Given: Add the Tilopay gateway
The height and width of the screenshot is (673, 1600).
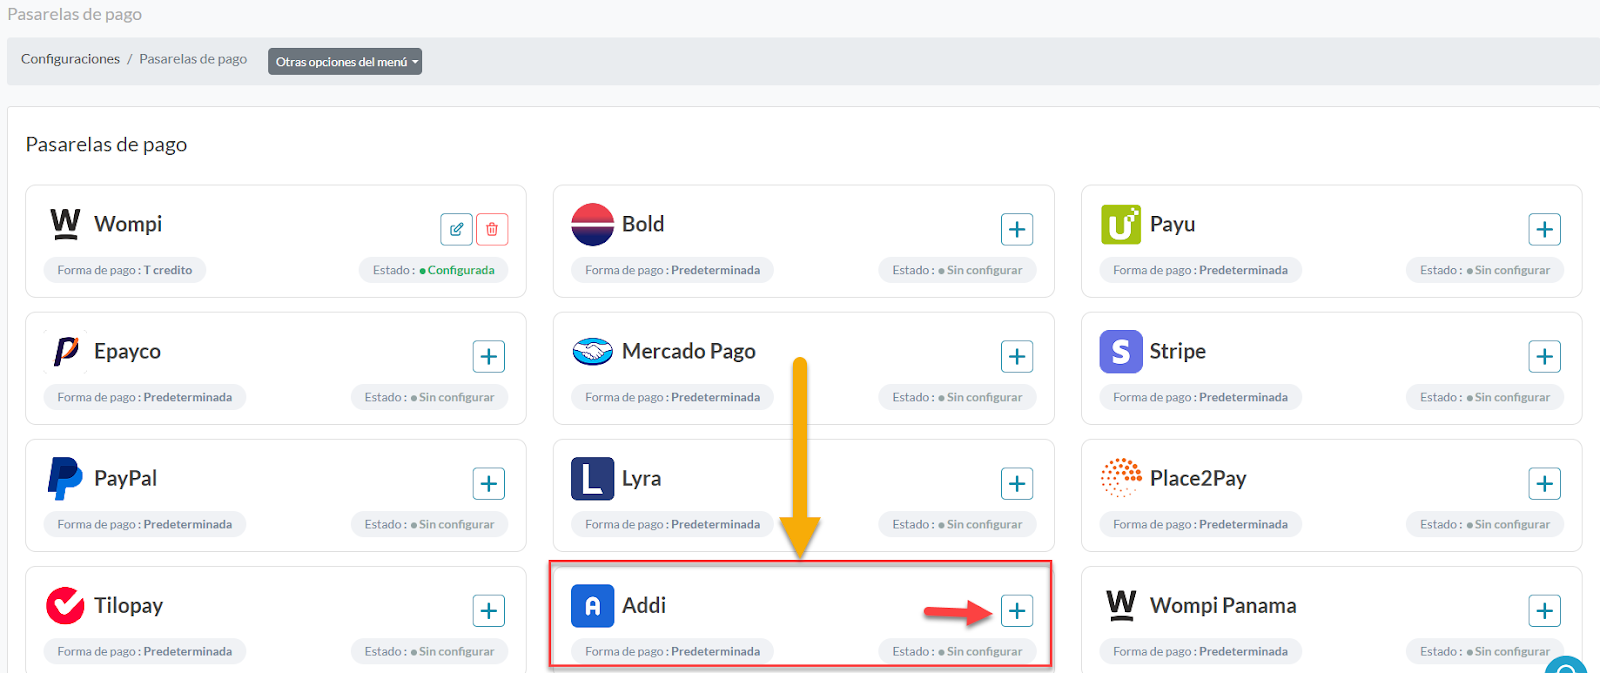Looking at the screenshot, I should coord(489,610).
